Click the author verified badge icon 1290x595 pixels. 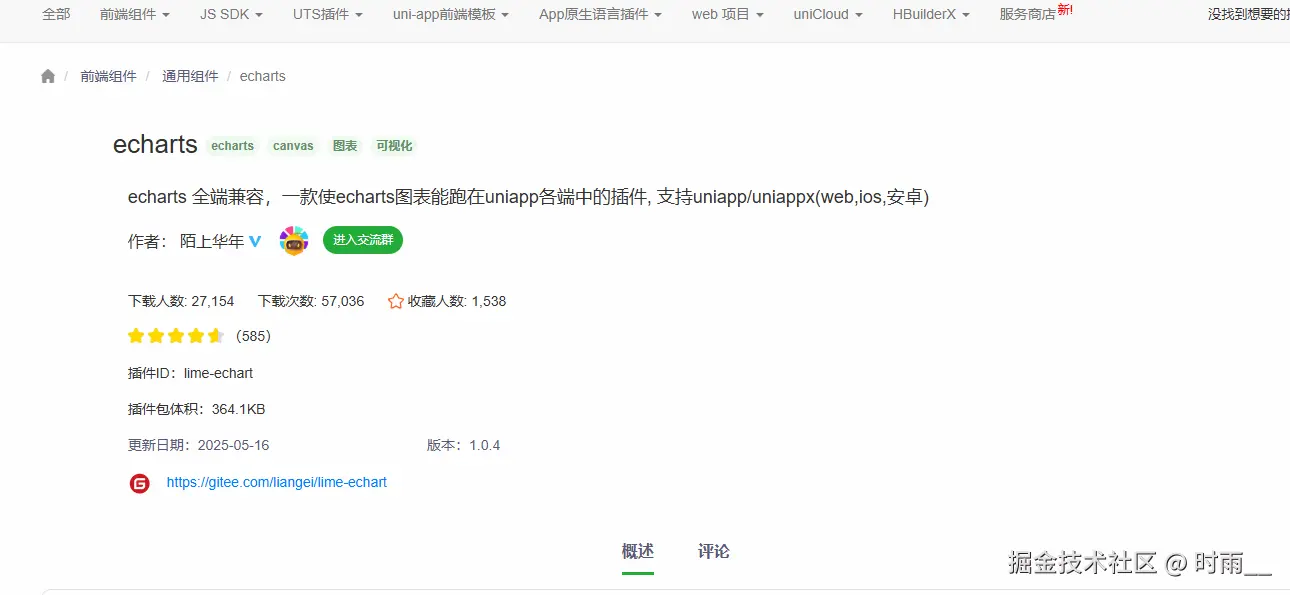pyautogui.click(x=255, y=241)
